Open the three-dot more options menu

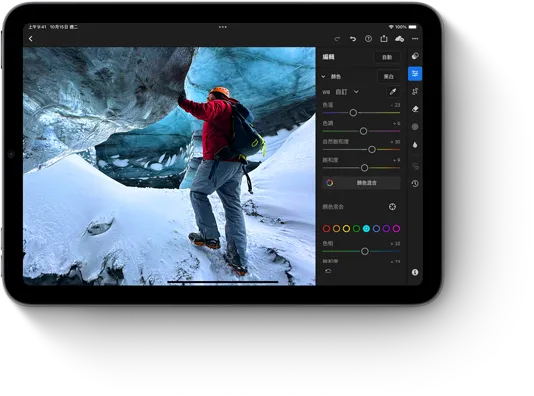click(x=415, y=39)
